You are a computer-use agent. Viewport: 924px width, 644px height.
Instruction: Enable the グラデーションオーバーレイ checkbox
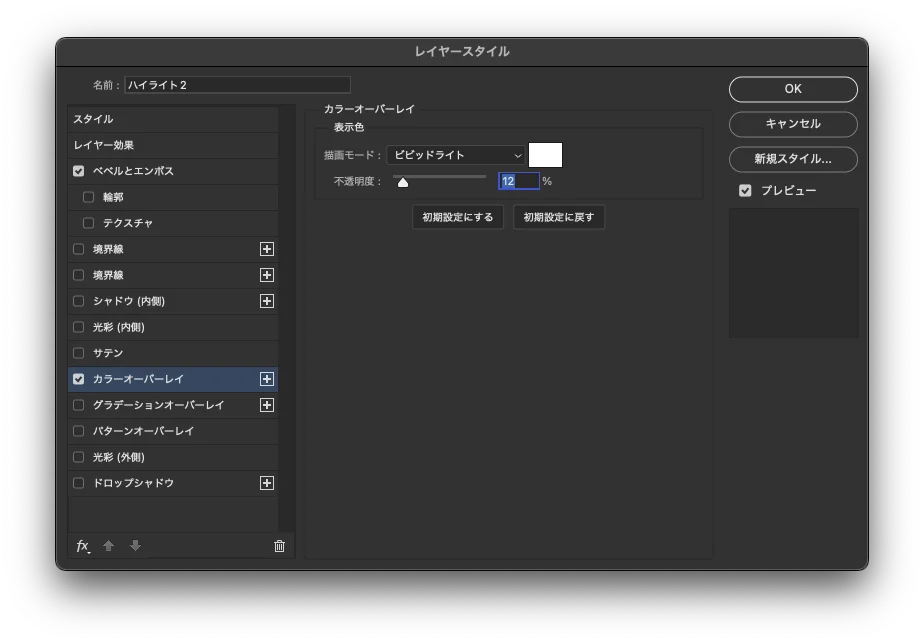point(78,405)
